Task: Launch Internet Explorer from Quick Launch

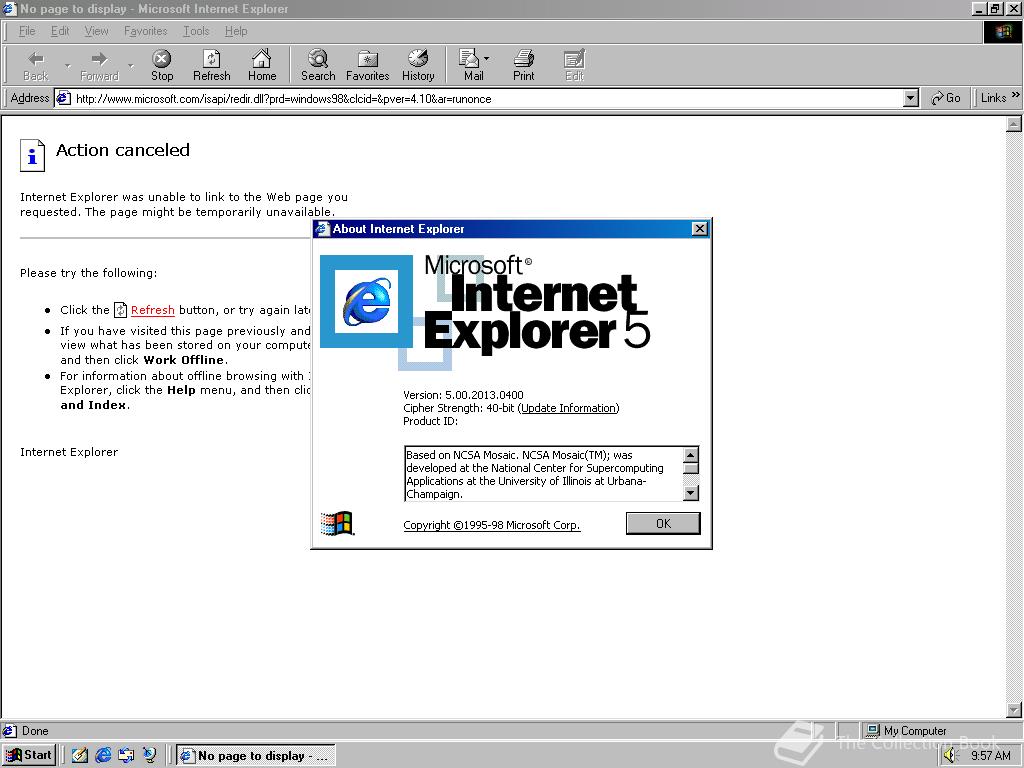Action: (103, 755)
